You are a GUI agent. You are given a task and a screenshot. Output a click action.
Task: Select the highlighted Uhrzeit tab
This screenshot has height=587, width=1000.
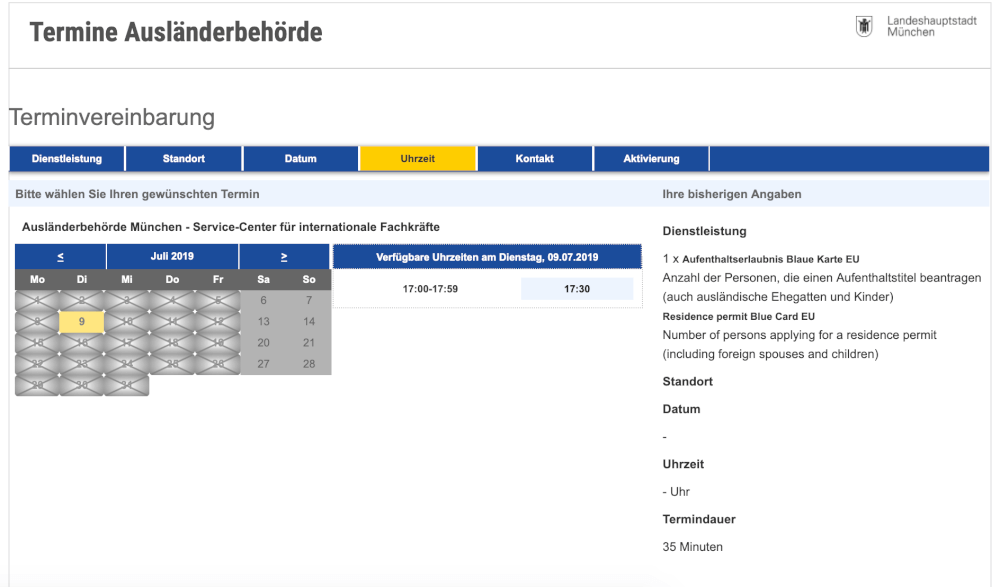click(x=418, y=159)
